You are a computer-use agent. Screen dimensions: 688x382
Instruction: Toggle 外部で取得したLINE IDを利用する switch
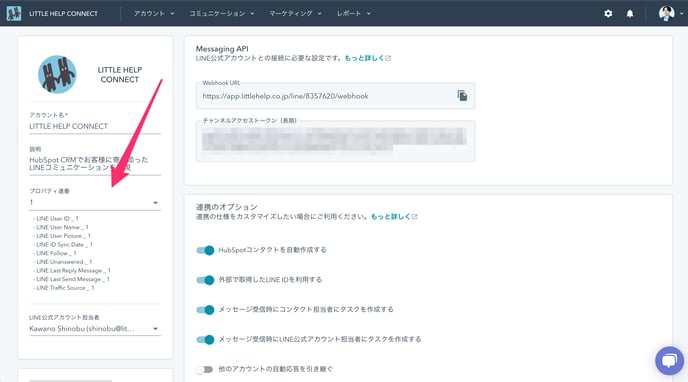(205, 280)
